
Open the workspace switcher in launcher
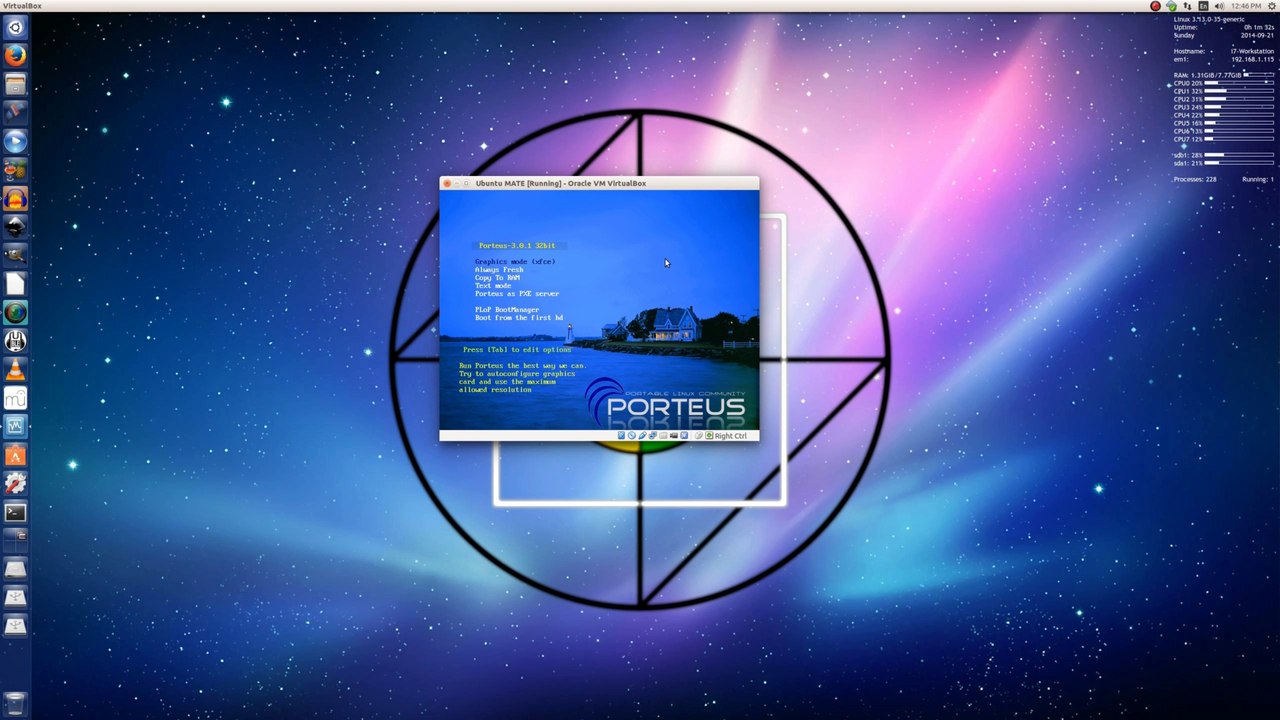click(15, 540)
